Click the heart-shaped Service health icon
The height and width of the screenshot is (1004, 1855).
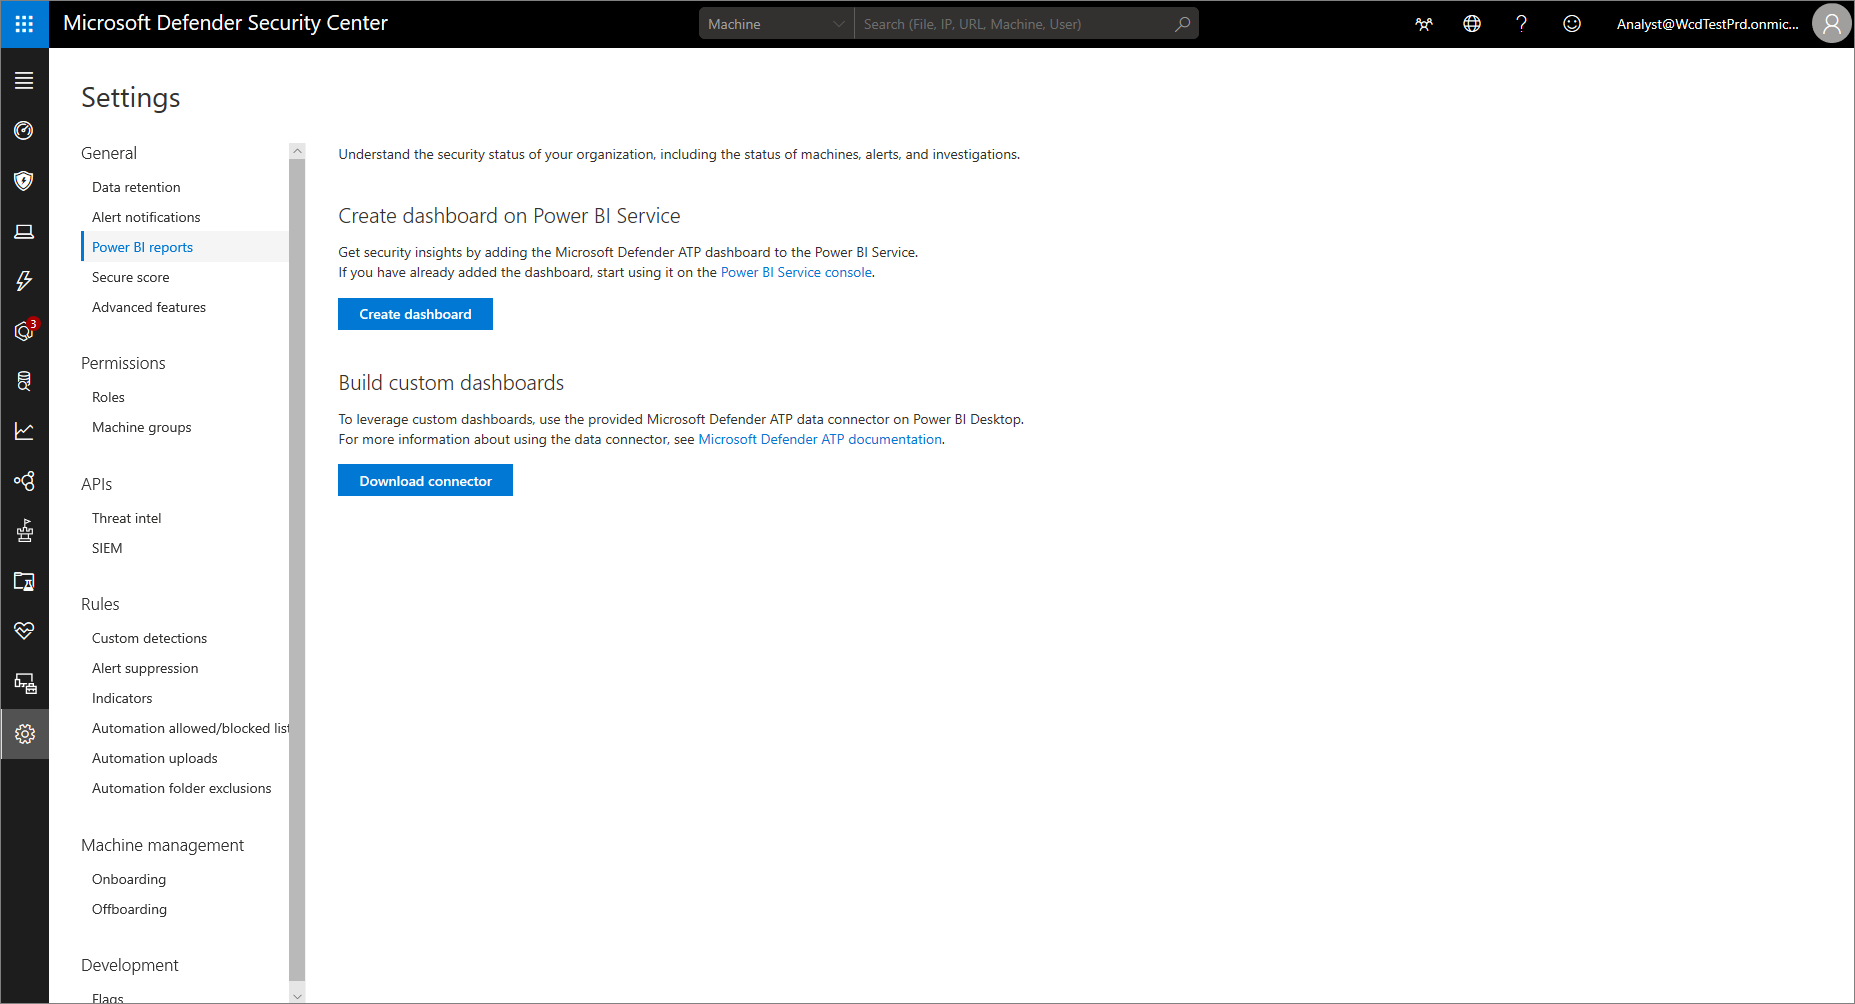pyautogui.click(x=24, y=631)
